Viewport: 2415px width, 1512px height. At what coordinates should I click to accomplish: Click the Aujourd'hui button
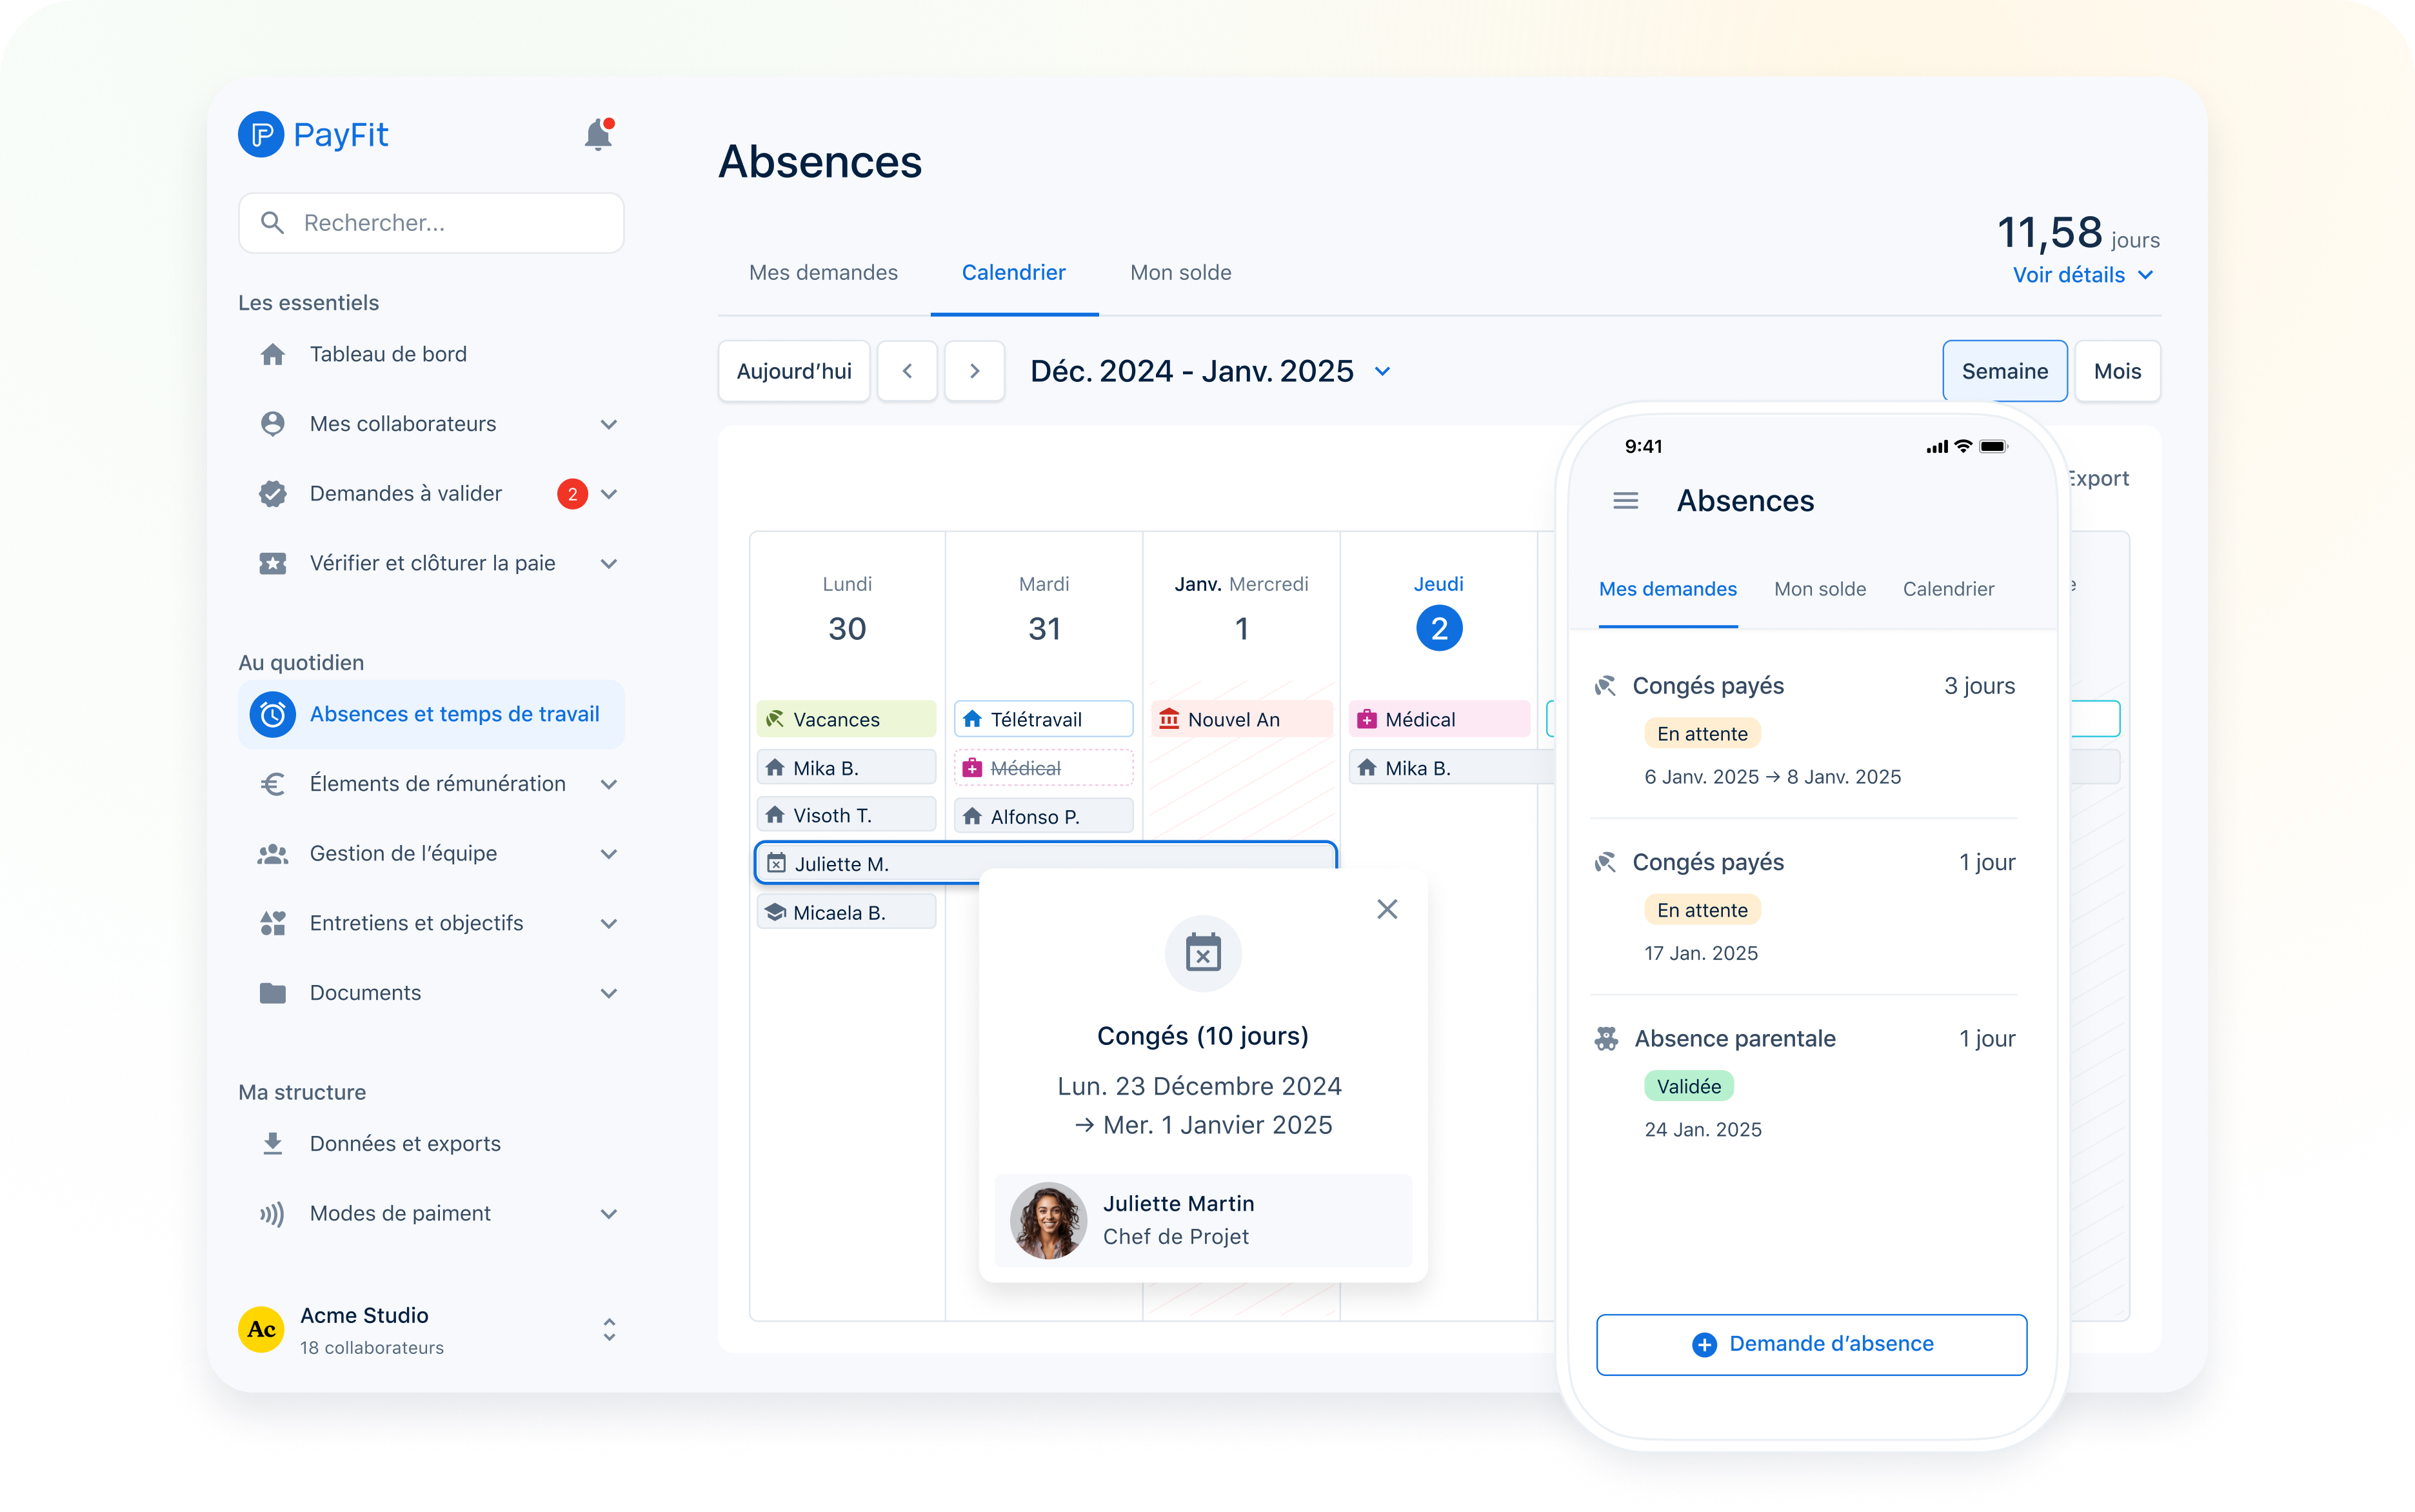coord(794,371)
